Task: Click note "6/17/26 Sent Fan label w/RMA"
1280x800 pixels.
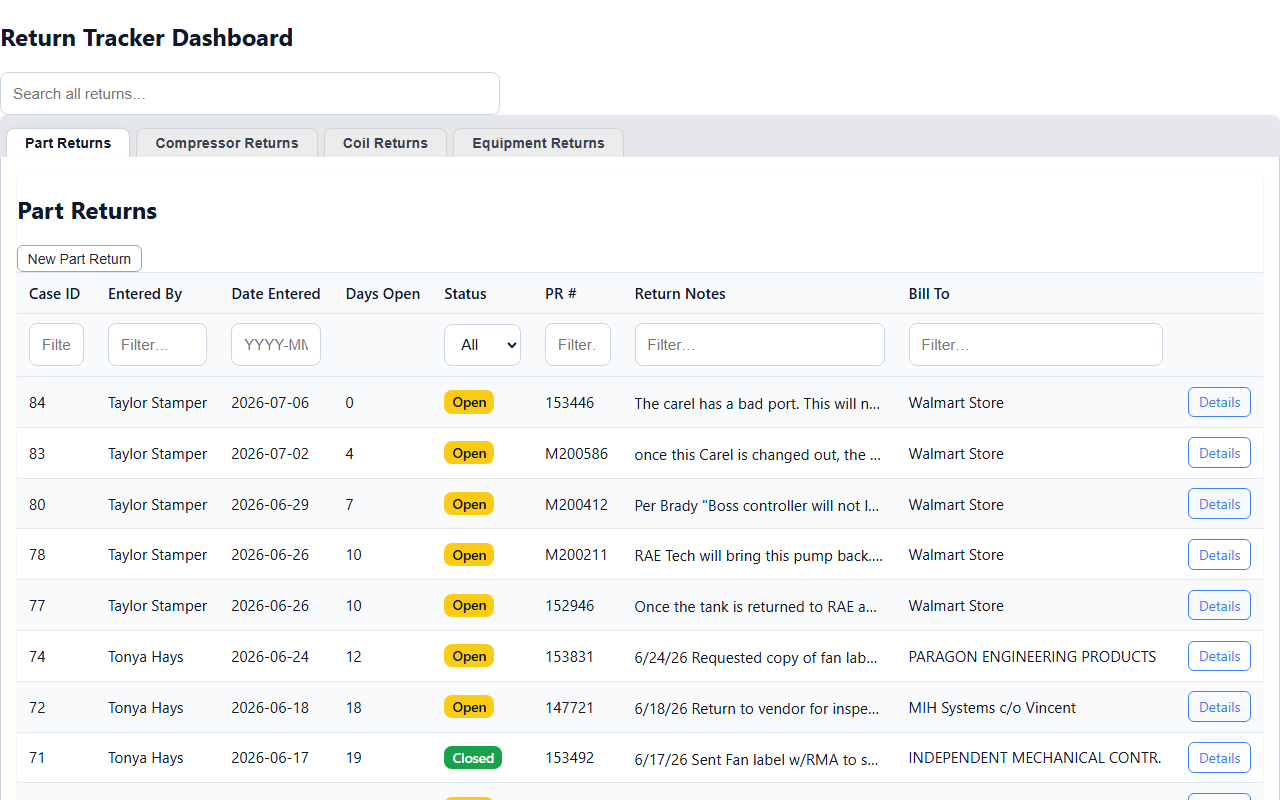Action: pyautogui.click(x=758, y=759)
